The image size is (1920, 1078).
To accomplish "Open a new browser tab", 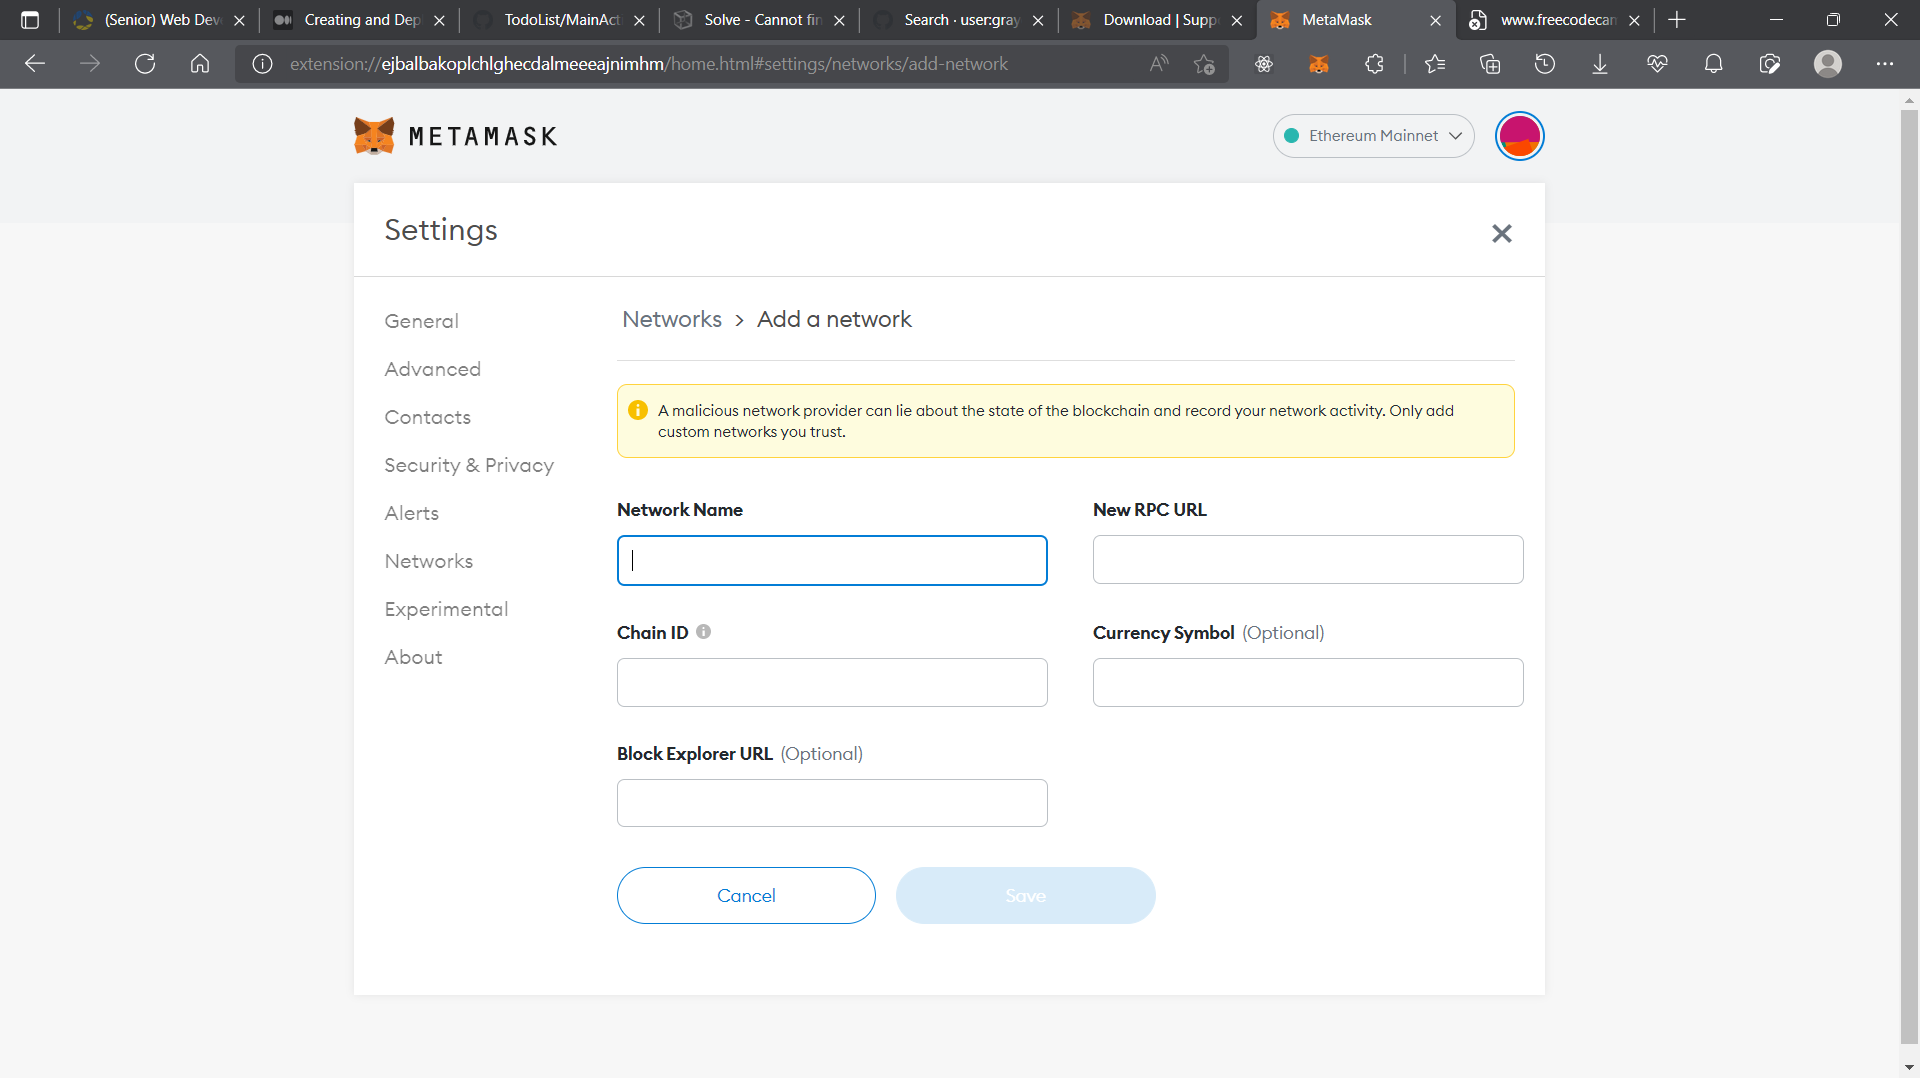I will pos(1677,20).
